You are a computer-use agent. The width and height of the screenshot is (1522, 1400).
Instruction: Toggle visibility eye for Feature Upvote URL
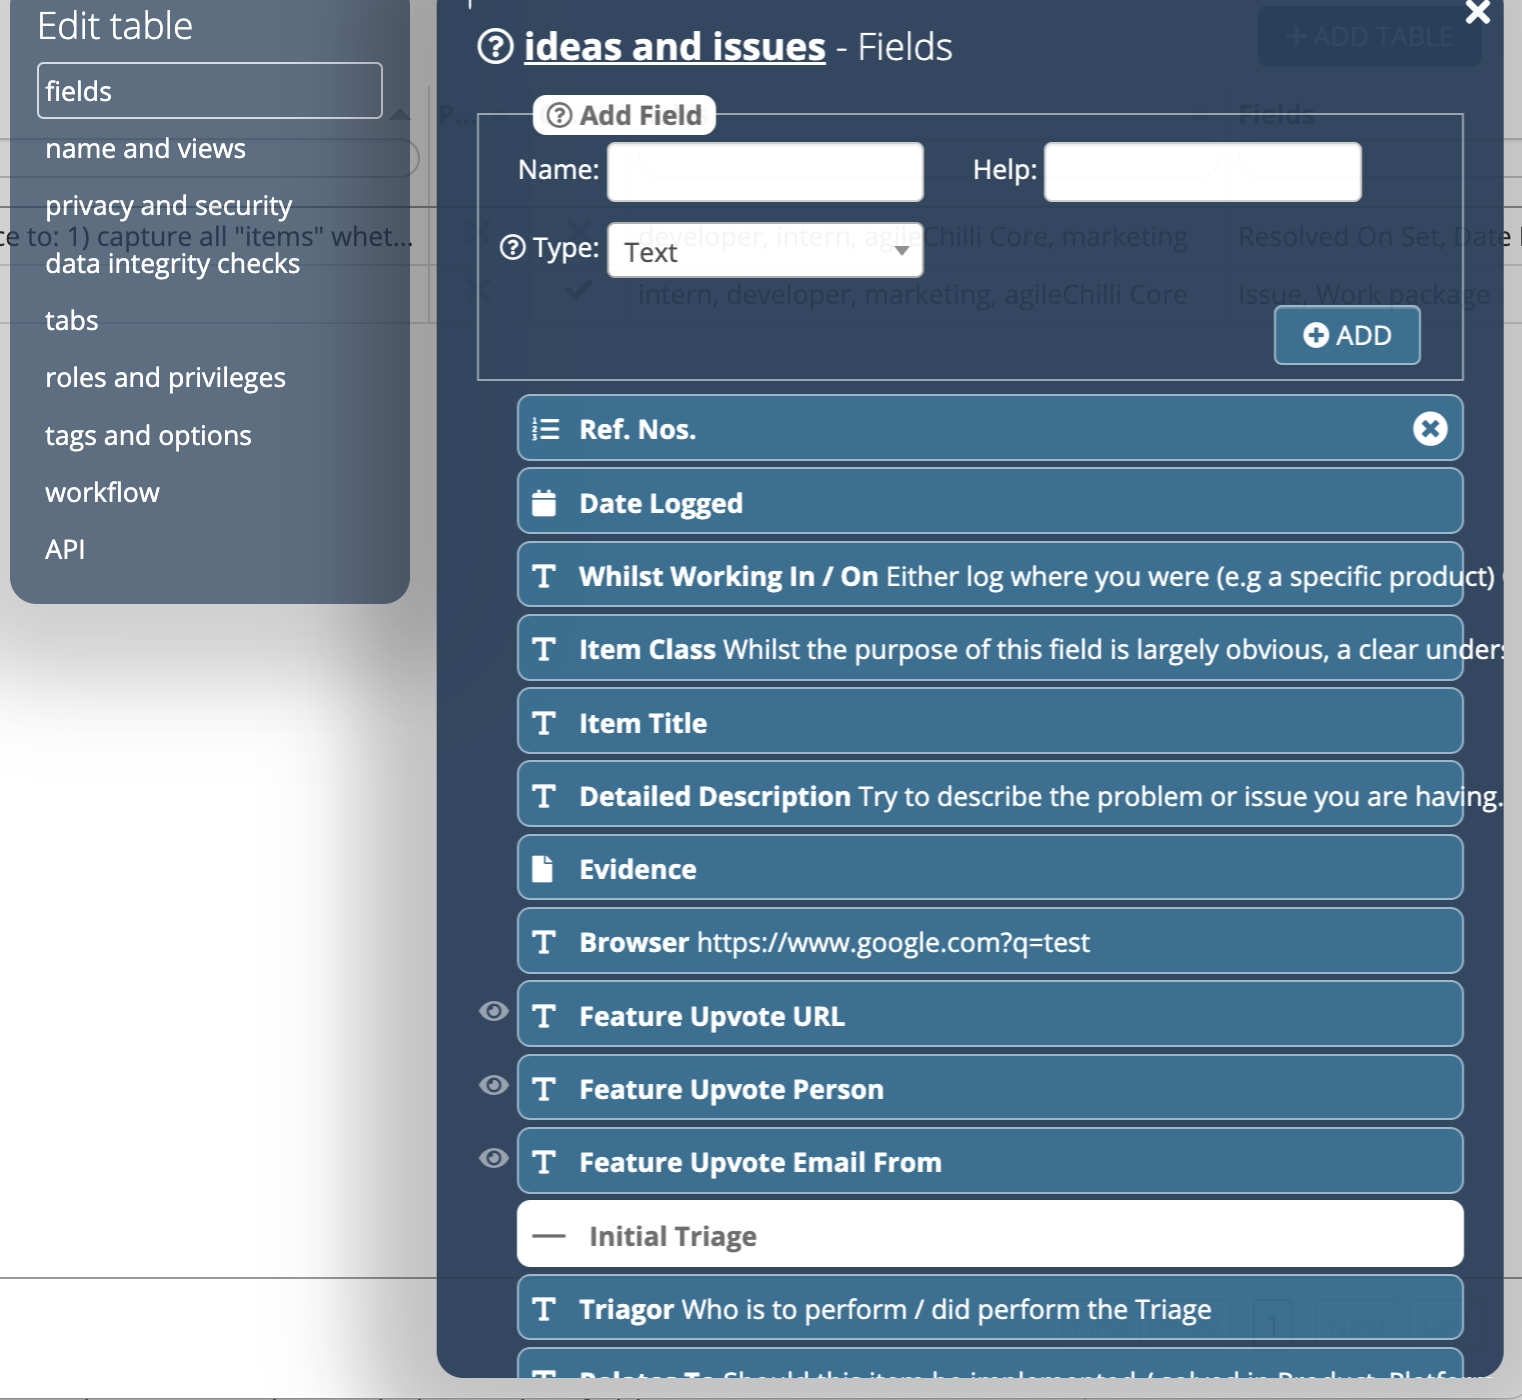coord(493,1011)
